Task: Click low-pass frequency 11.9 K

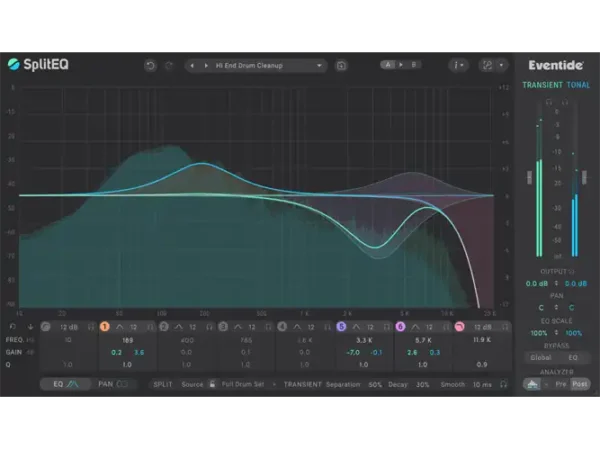Action: coord(482,340)
